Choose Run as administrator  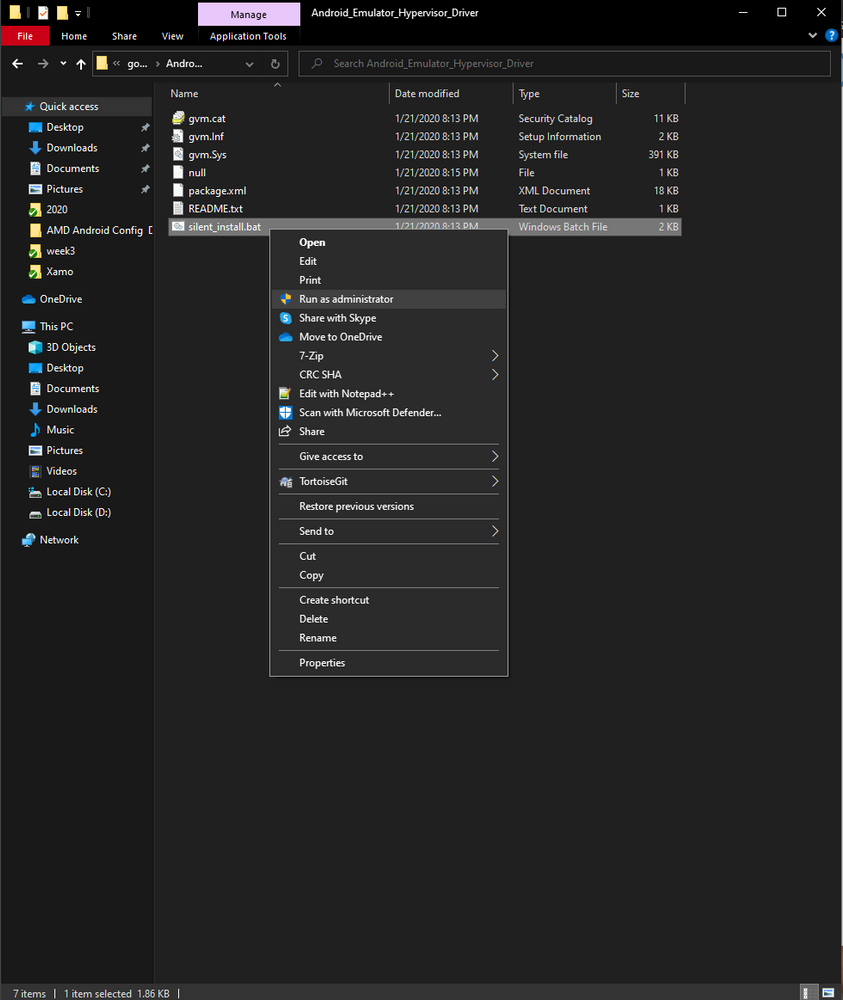point(388,299)
